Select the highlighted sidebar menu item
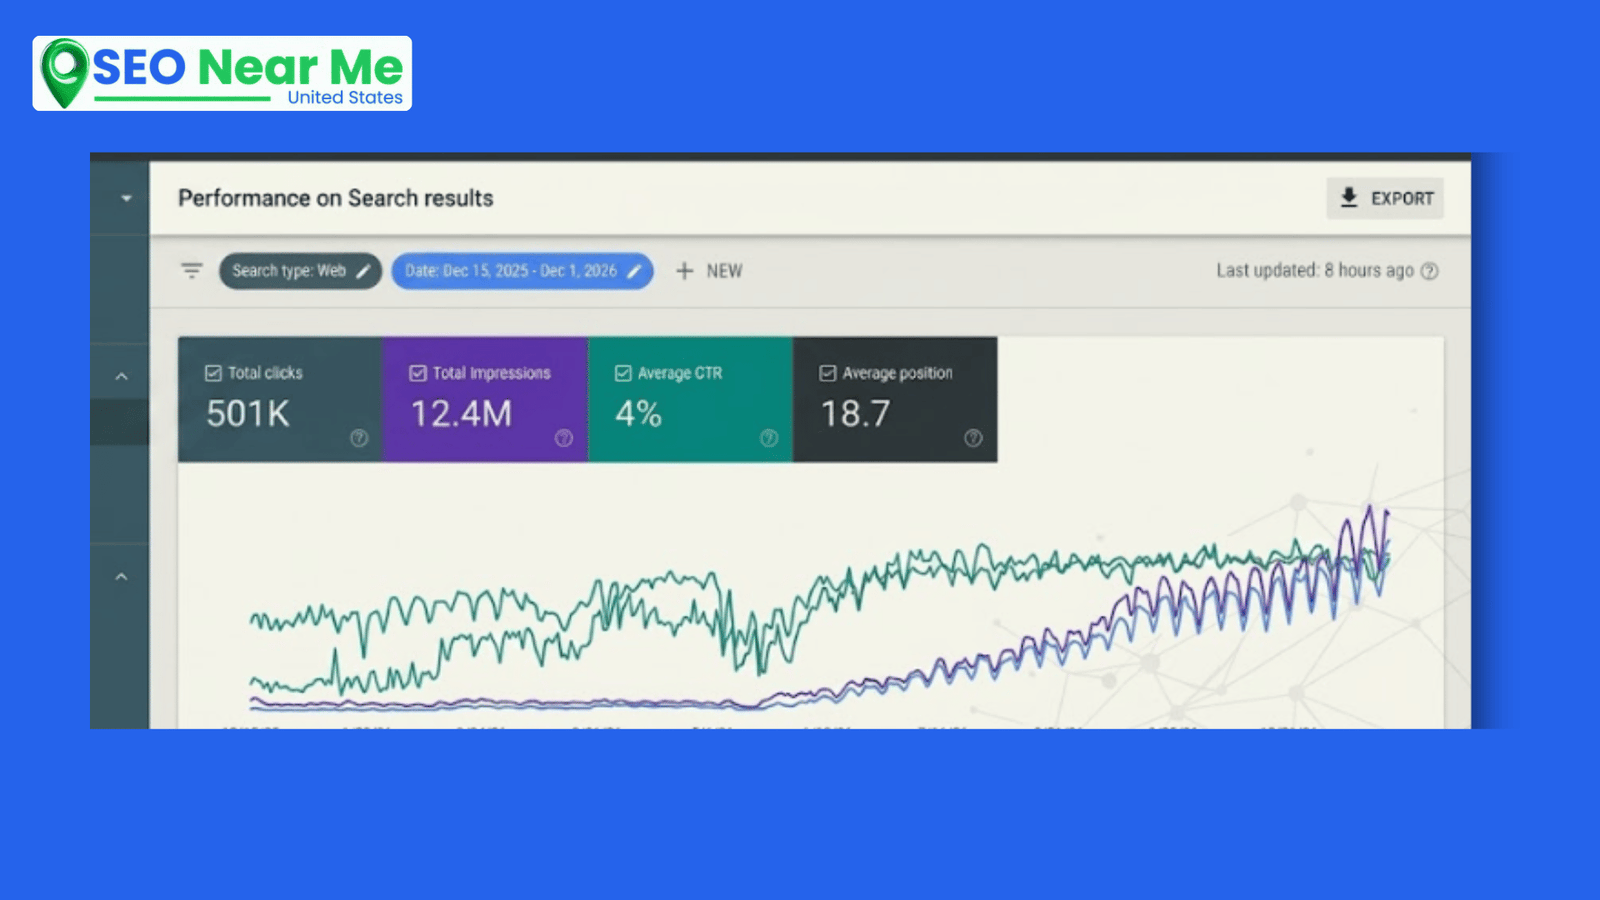 pyautogui.click(x=119, y=422)
